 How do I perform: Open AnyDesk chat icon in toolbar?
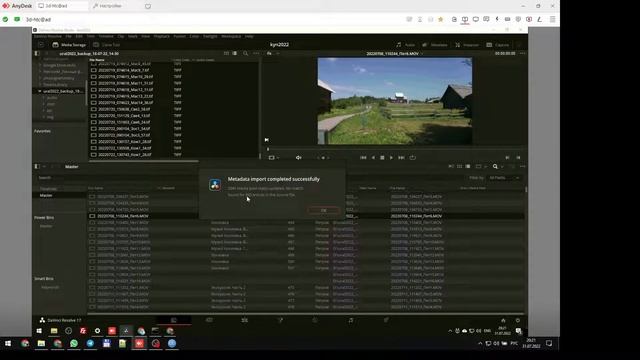(486, 19)
